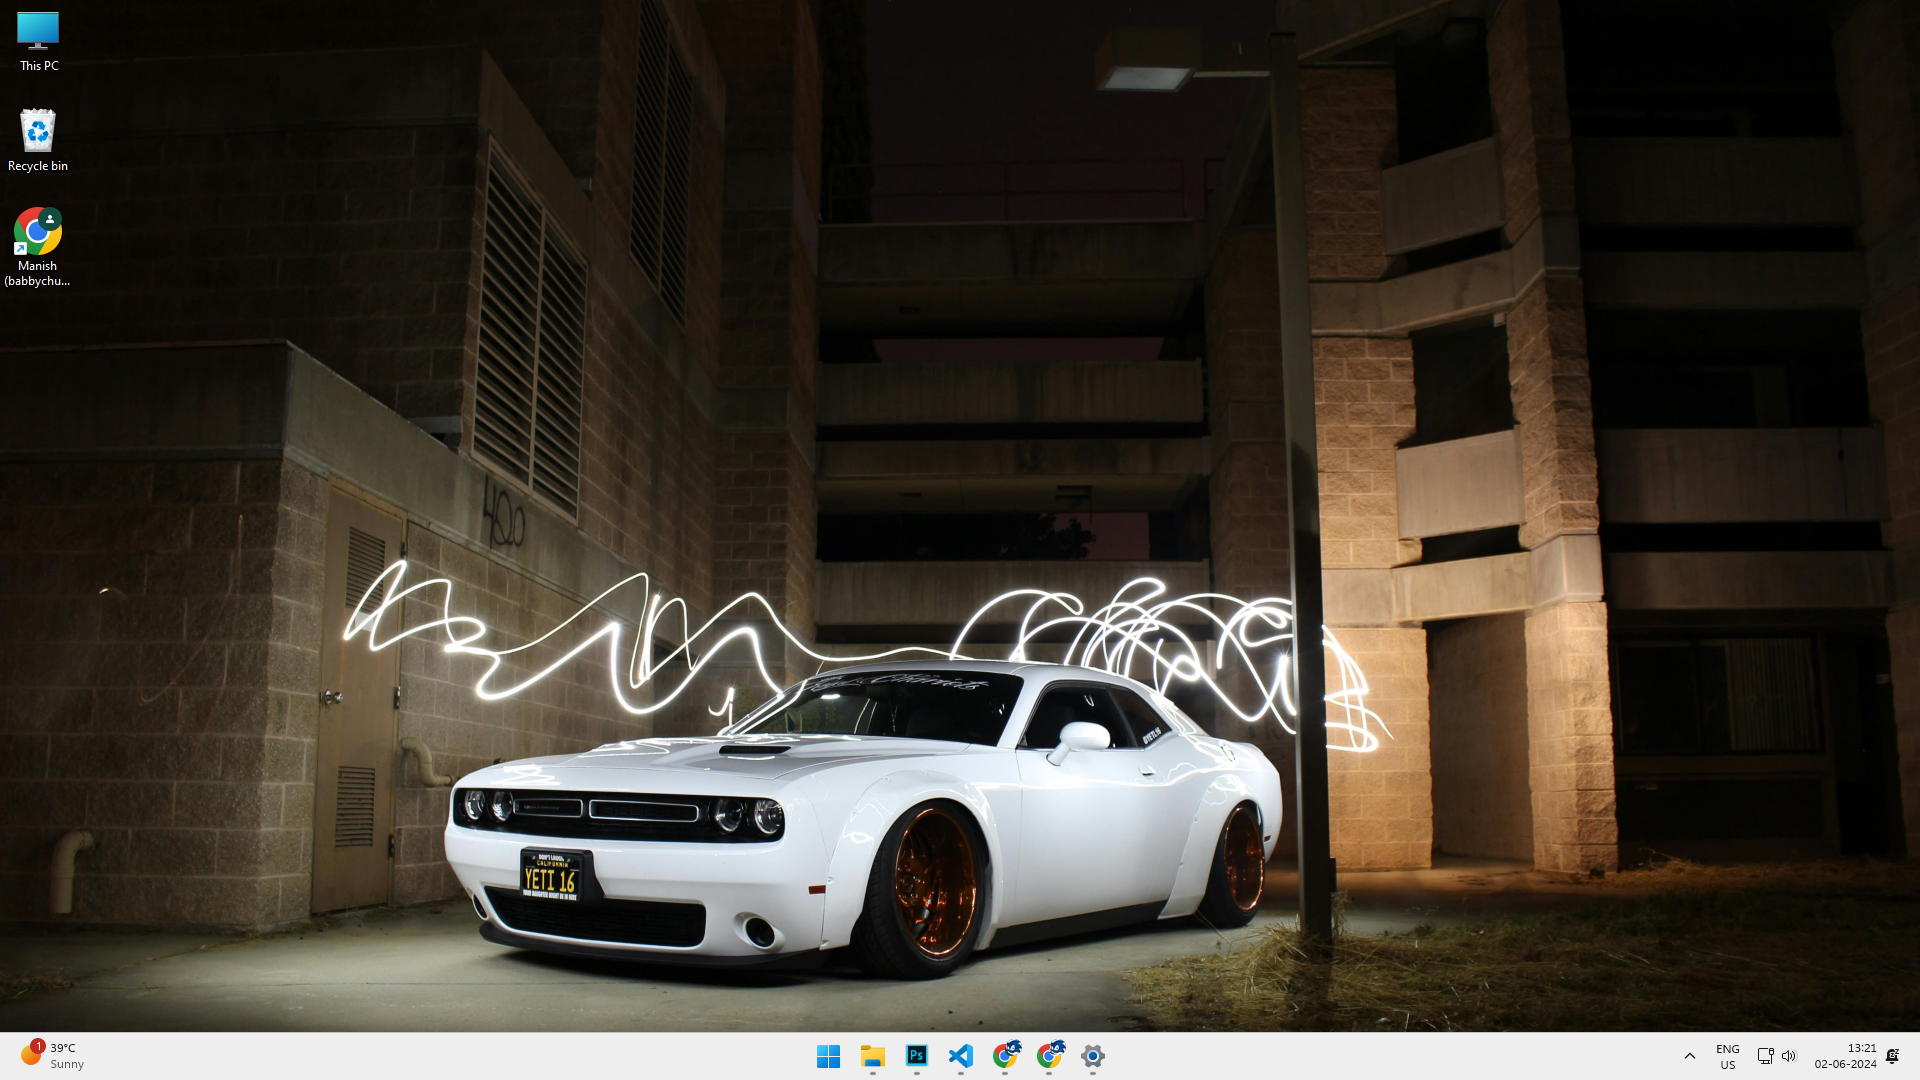The image size is (1920, 1080).
Task: Select the Recycle bin desktop icon
Action: (38, 132)
